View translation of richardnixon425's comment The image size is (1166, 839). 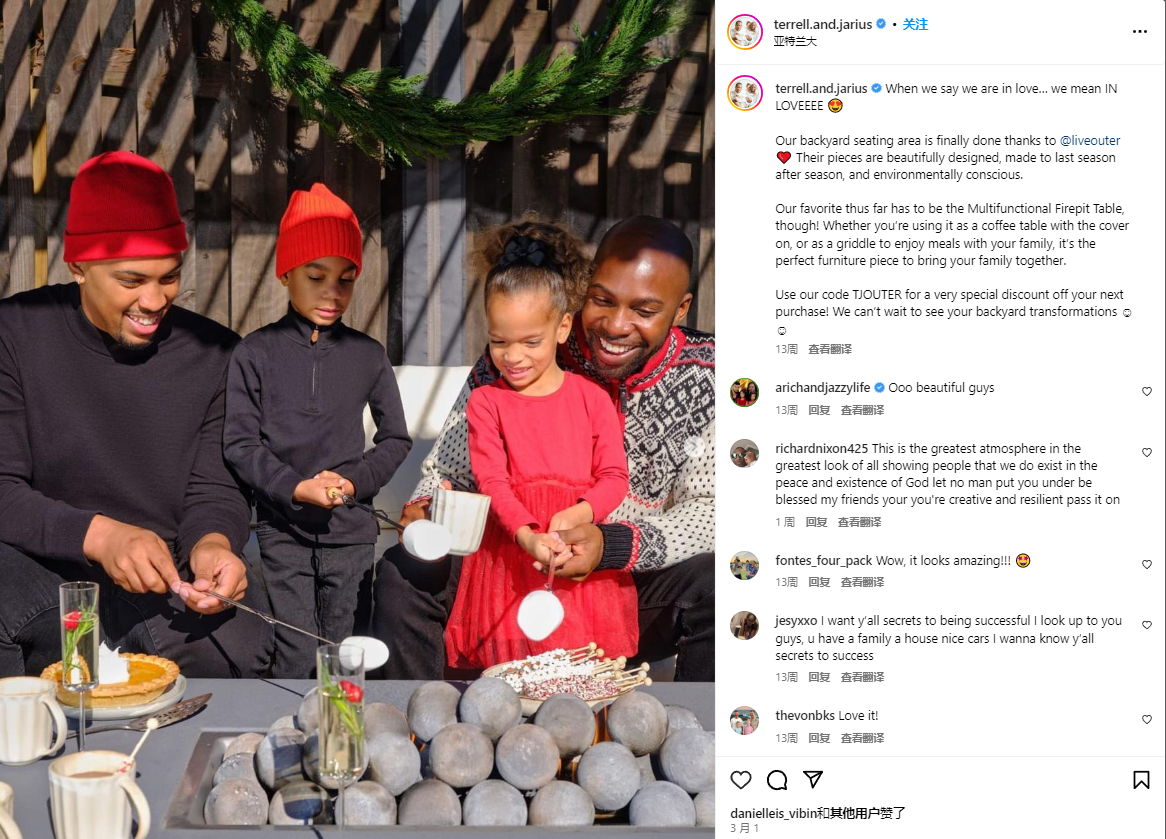(859, 522)
